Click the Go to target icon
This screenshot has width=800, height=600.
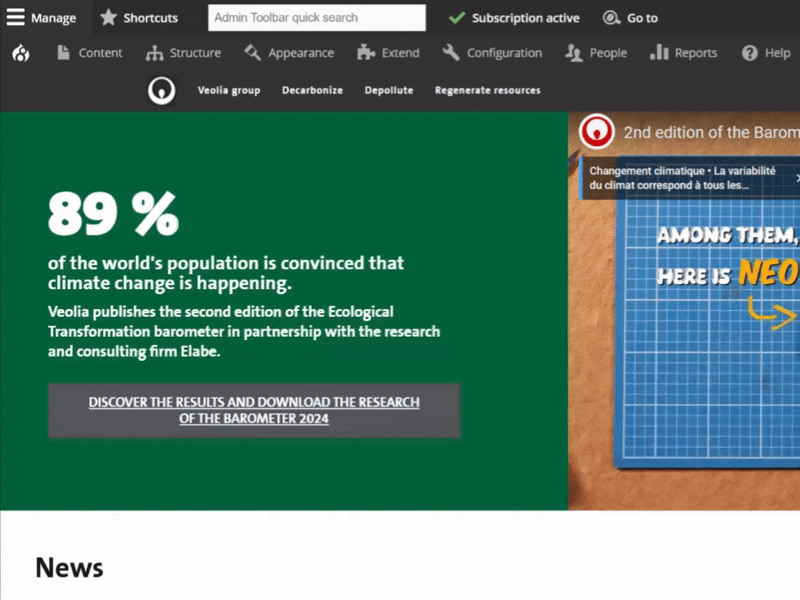pos(611,18)
